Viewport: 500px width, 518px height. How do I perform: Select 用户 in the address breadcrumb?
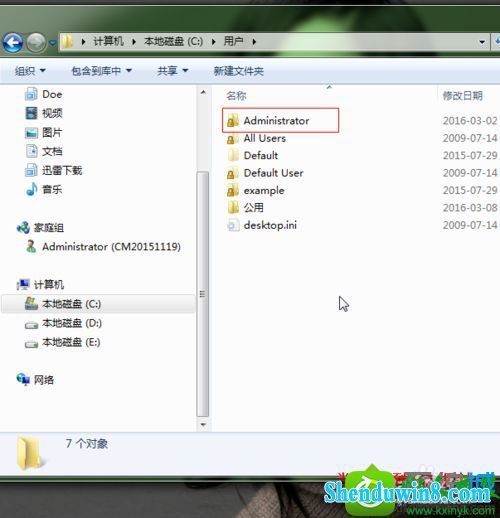233,41
